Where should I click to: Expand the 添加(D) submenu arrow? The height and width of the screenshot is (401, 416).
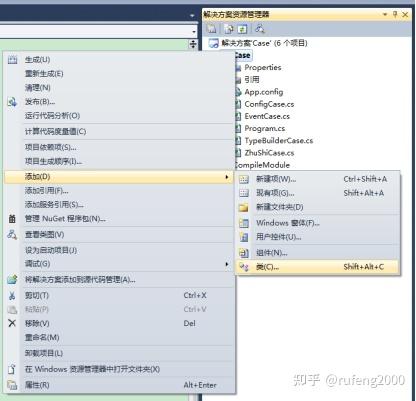(227, 177)
